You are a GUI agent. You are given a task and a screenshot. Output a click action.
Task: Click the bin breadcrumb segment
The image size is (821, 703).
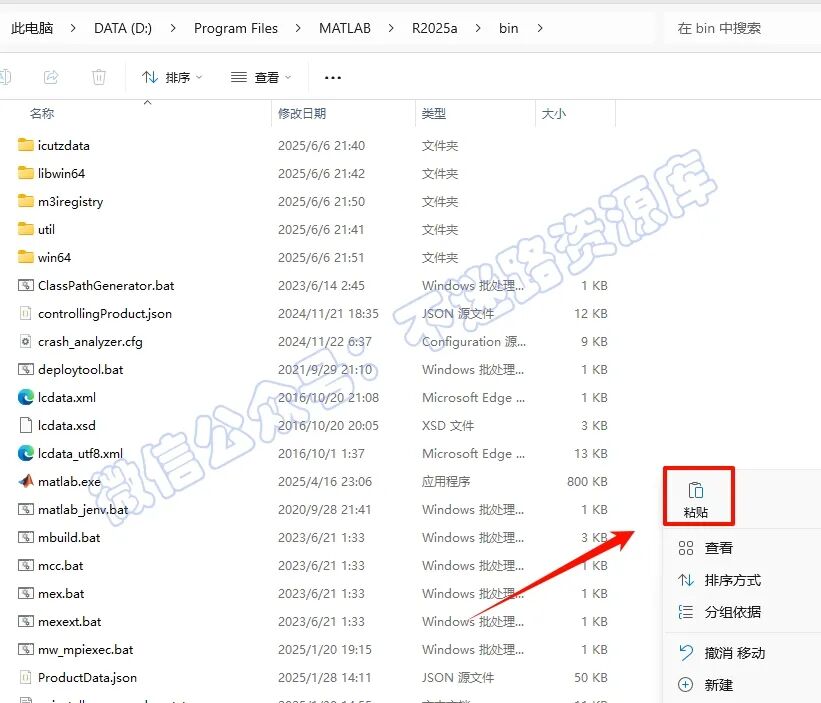(x=508, y=28)
